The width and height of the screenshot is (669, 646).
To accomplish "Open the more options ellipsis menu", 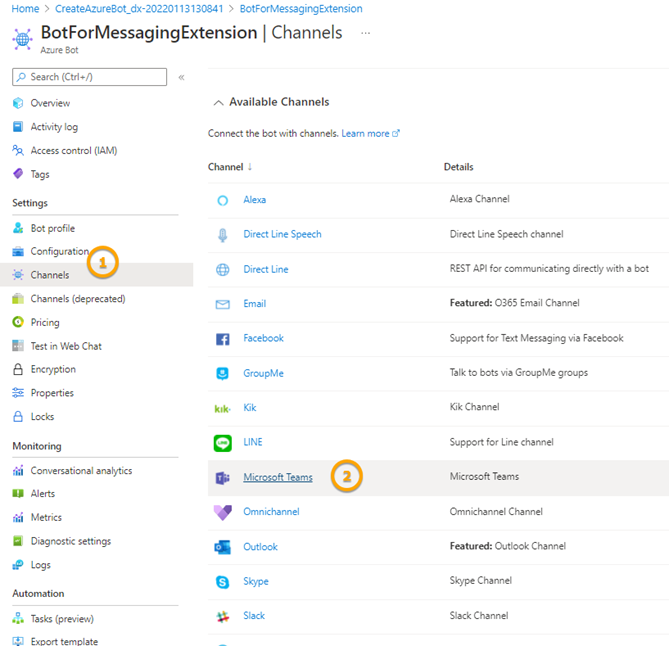I will [366, 33].
